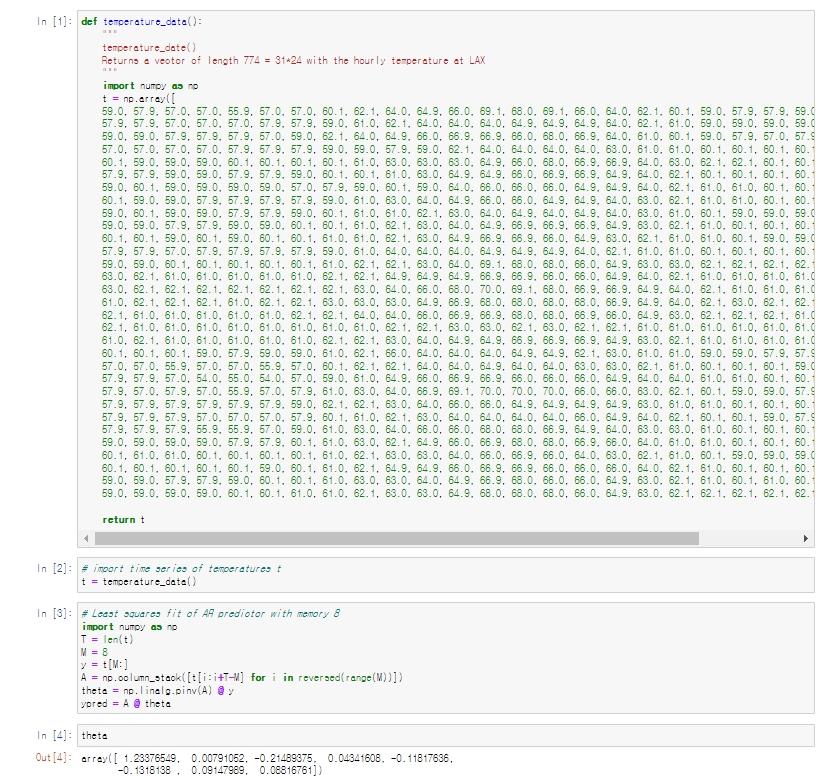This screenshot has width=824, height=778.
Task: Click the Least squares fit comment line
Action: 200,616
